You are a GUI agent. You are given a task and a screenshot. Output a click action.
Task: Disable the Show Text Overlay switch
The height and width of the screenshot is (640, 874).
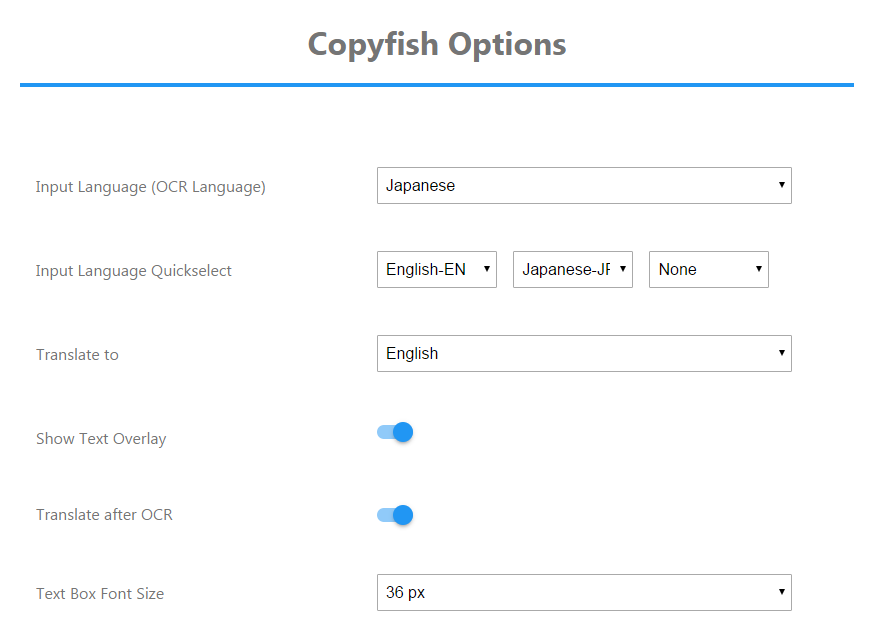coord(395,432)
